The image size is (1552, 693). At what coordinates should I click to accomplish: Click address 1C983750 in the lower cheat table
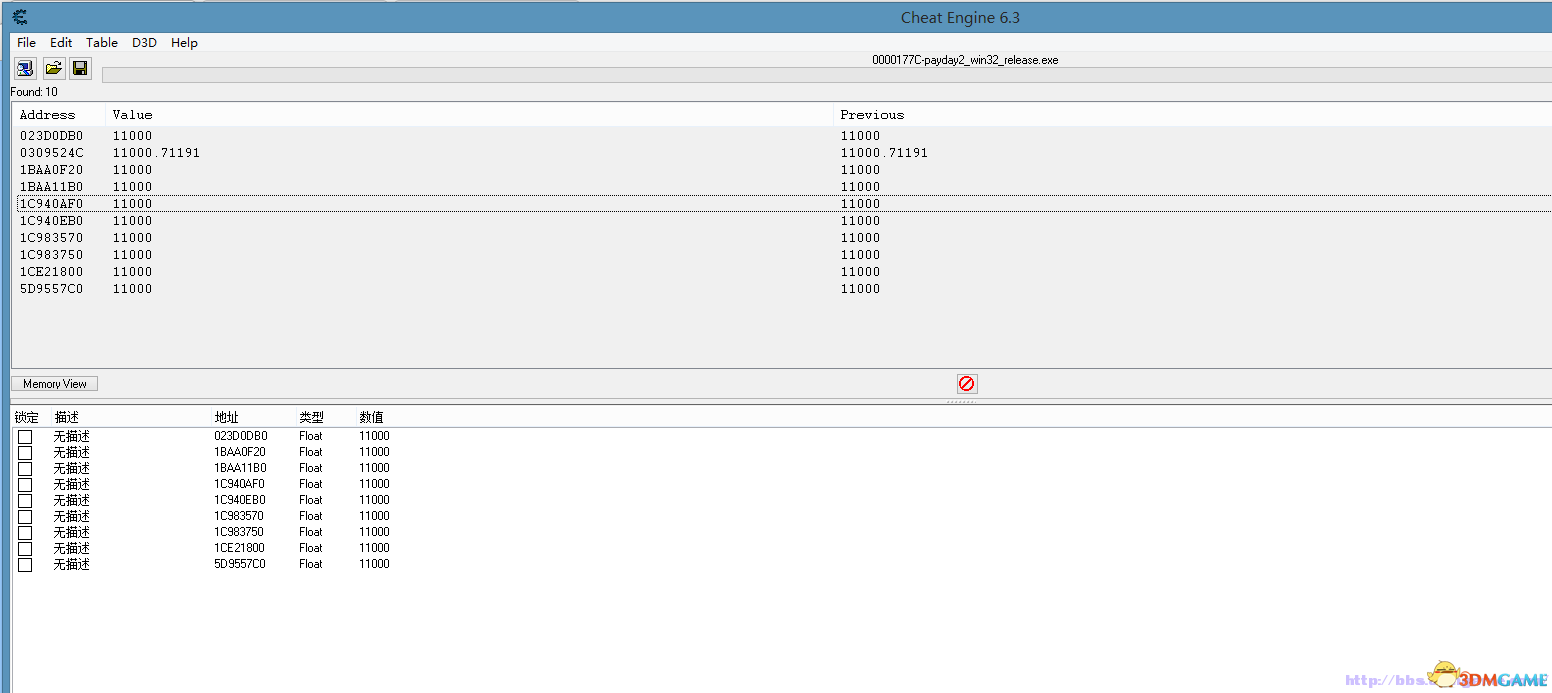[239, 532]
